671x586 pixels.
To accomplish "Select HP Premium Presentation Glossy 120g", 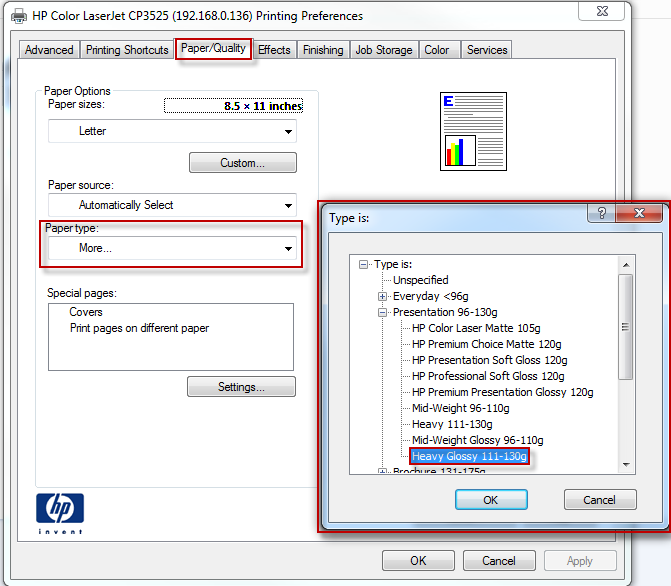I will [x=502, y=392].
